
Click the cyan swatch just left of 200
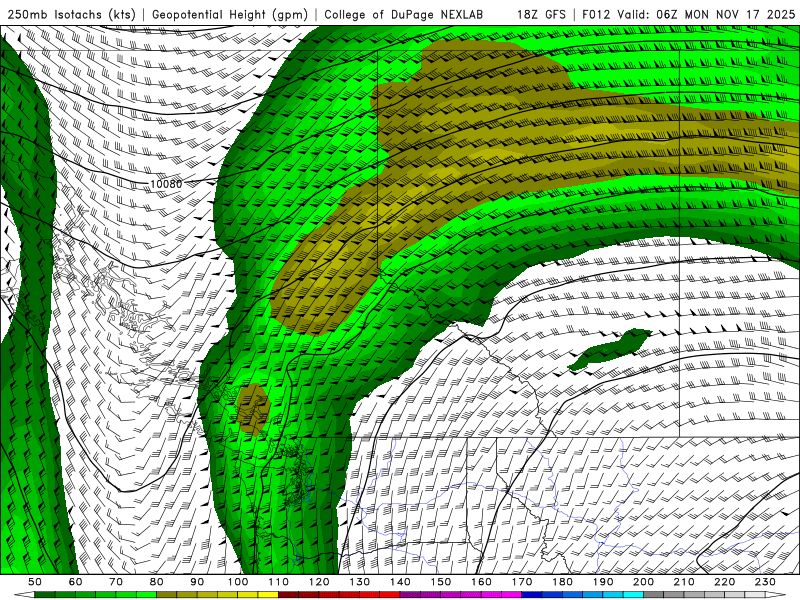[634, 595]
